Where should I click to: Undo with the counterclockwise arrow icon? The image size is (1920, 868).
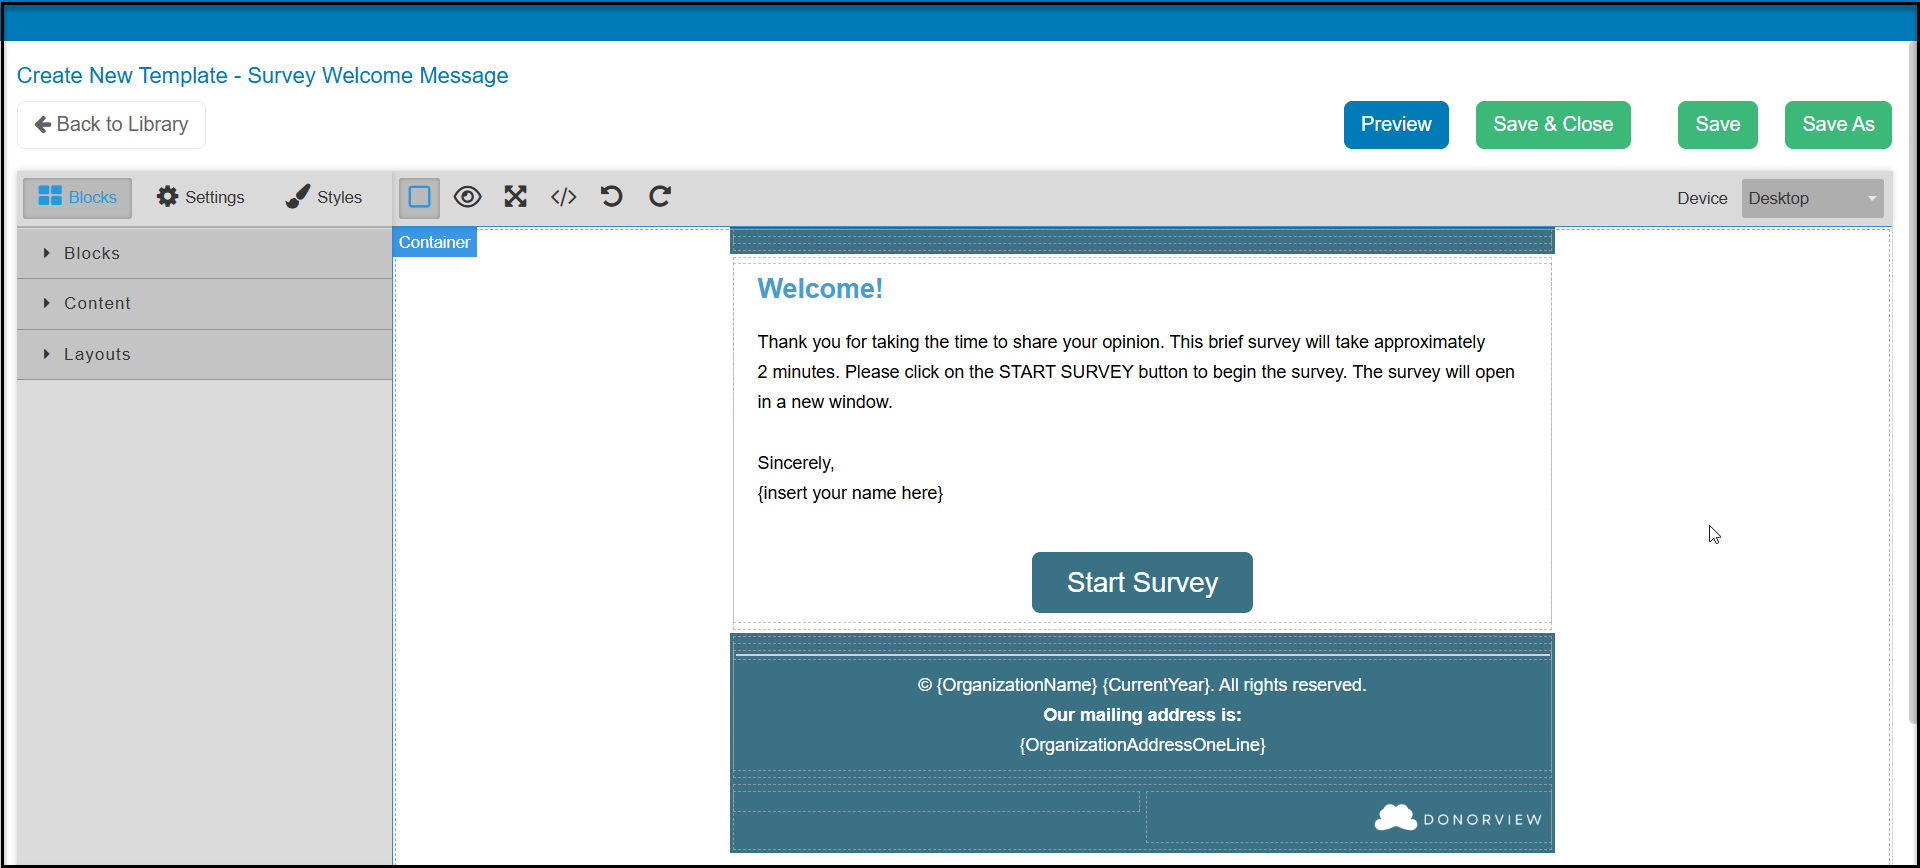(611, 197)
